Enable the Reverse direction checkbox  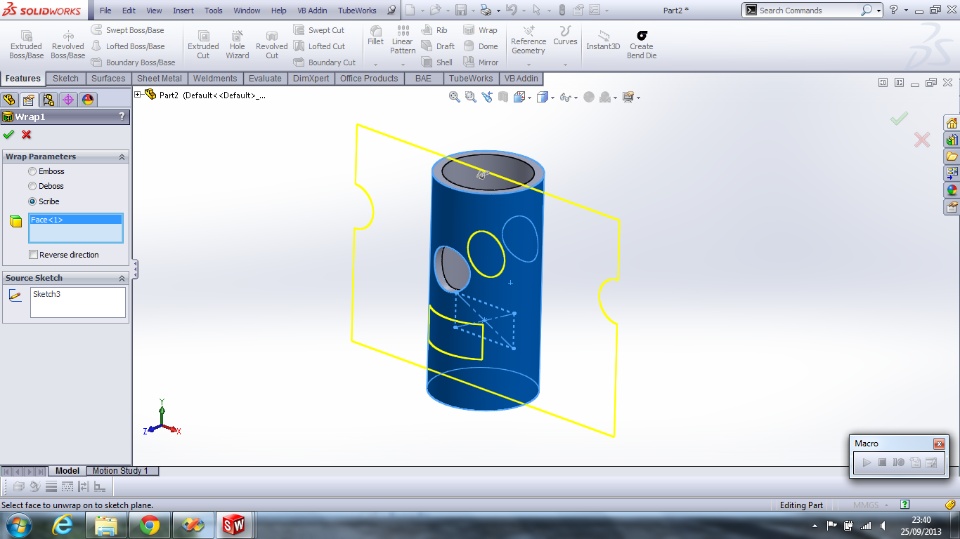click(34, 255)
